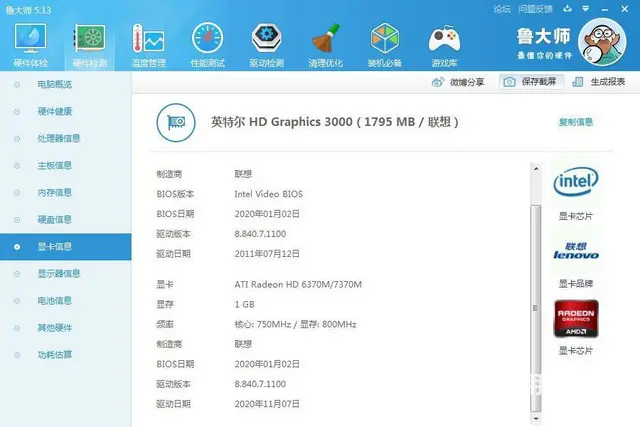Click the graphics card circle icon
The image size is (640, 427).
pos(176,122)
